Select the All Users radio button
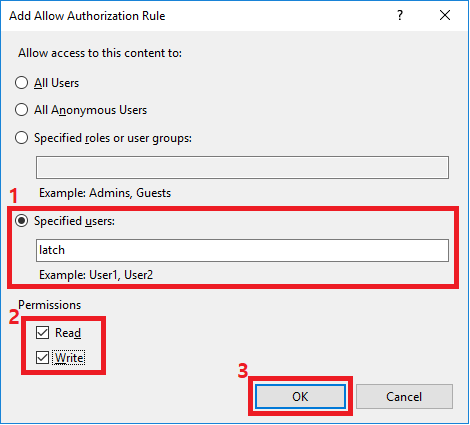The height and width of the screenshot is (425, 470). point(22,83)
